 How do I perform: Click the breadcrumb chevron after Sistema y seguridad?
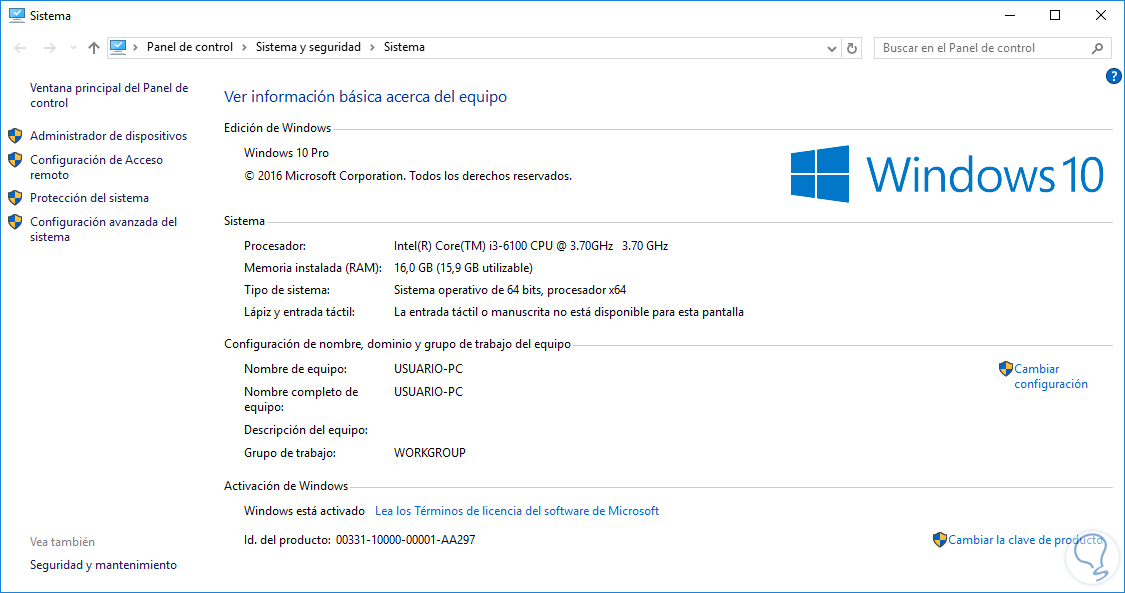(372, 47)
